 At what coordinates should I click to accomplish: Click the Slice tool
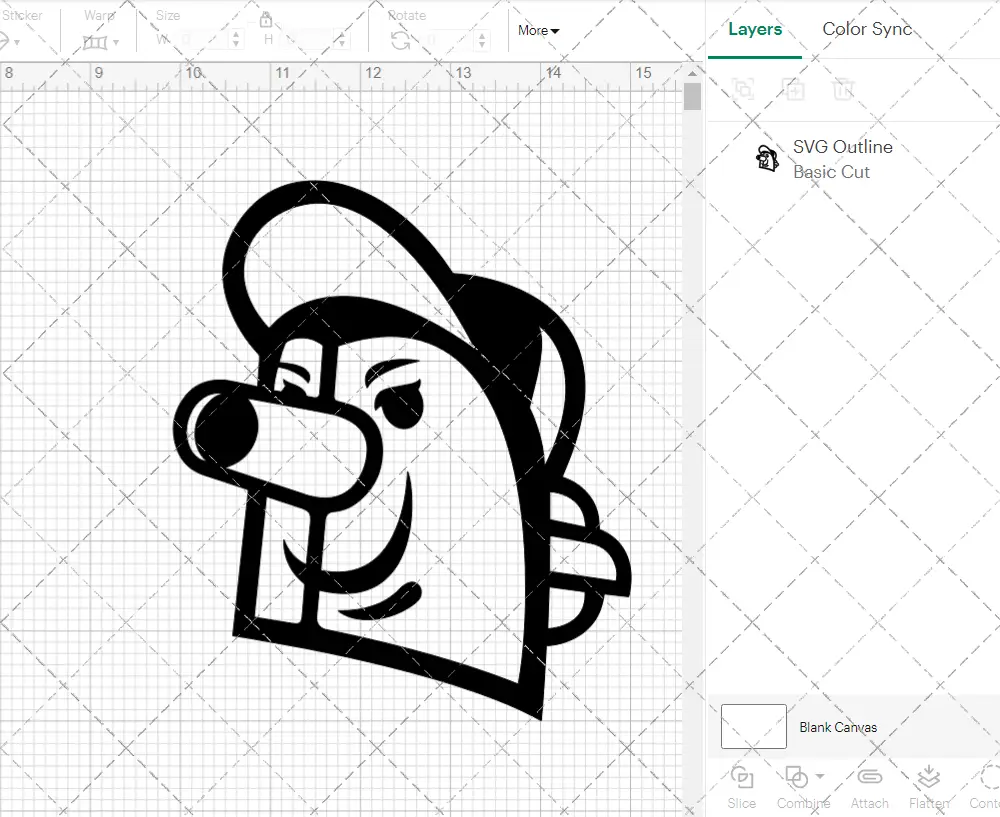[x=742, y=788]
